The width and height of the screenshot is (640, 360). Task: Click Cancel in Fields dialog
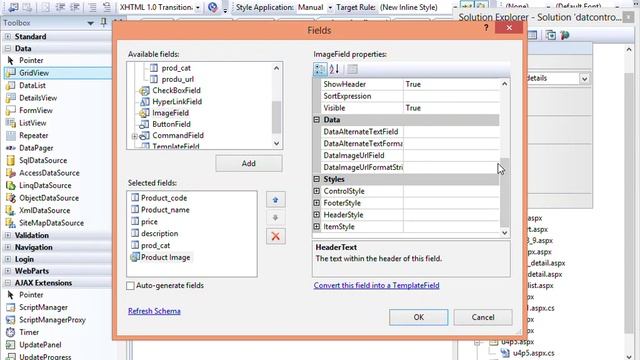(483, 317)
